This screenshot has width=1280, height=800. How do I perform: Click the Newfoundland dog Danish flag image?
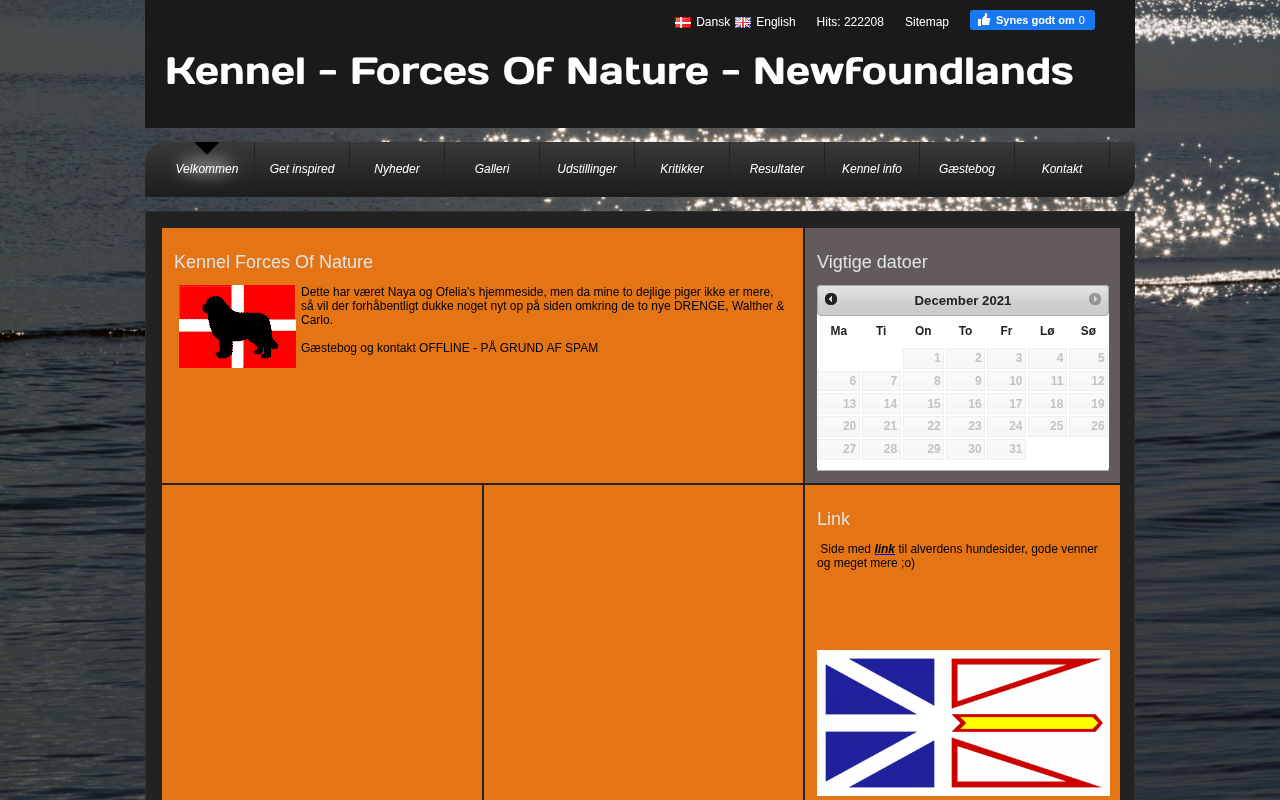click(x=237, y=326)
